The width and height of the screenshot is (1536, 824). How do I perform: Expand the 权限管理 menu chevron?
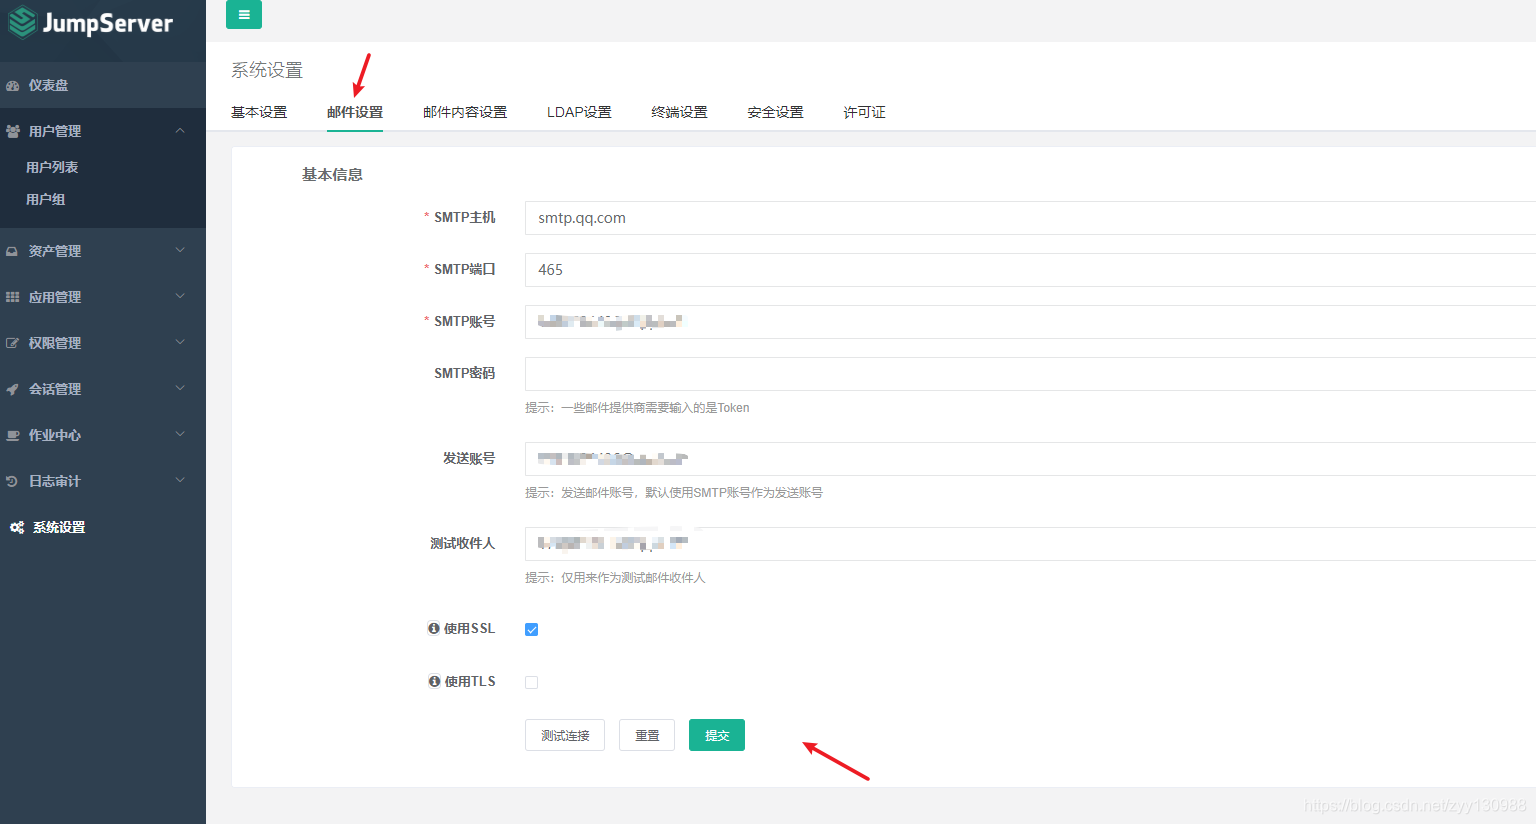coord(180,342)
